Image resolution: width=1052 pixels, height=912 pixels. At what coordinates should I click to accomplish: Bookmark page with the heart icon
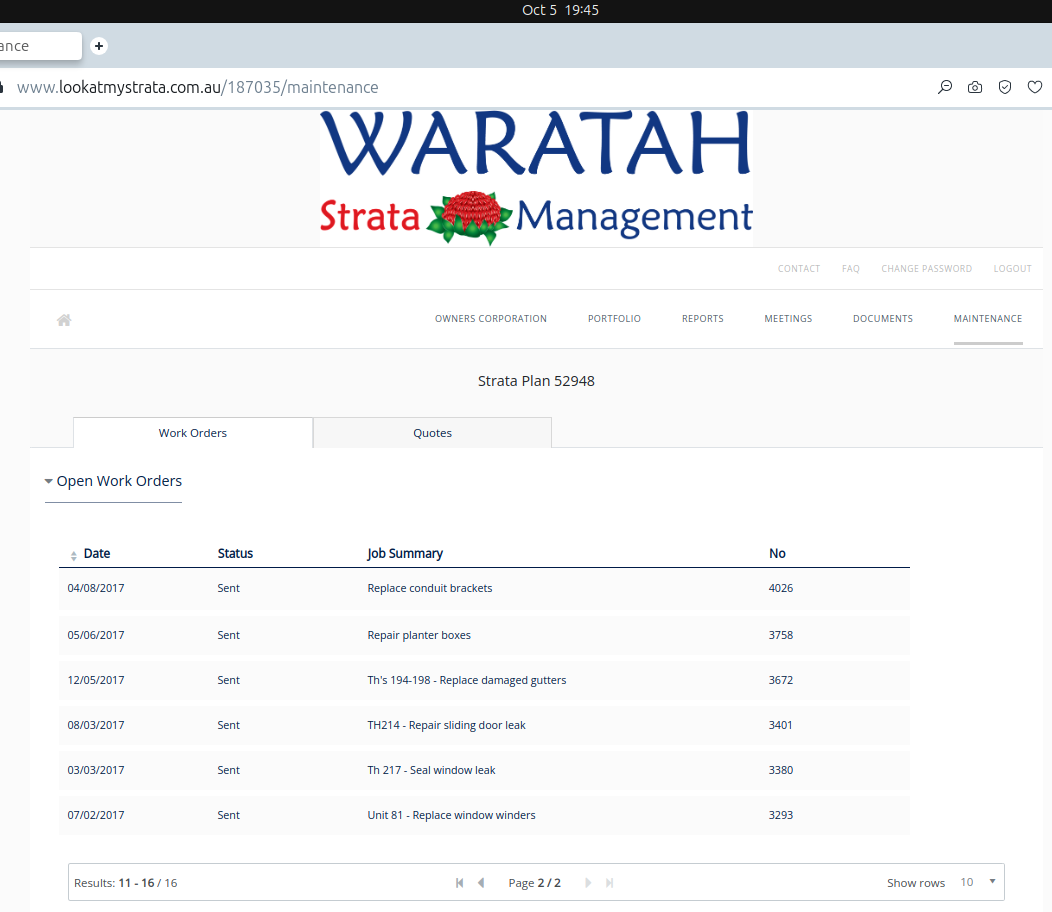click(x=1035, y=87)
